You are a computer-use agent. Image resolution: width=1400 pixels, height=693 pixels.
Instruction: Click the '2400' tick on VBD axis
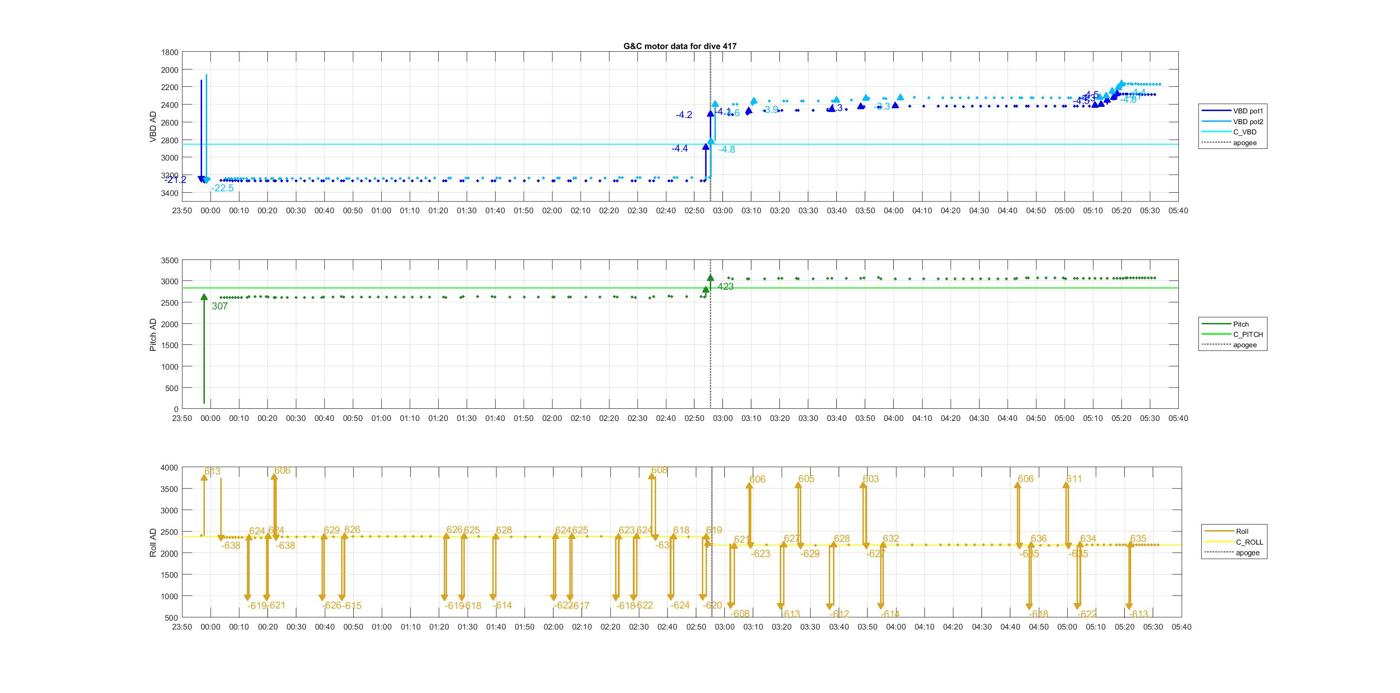(x=170, y=105)
